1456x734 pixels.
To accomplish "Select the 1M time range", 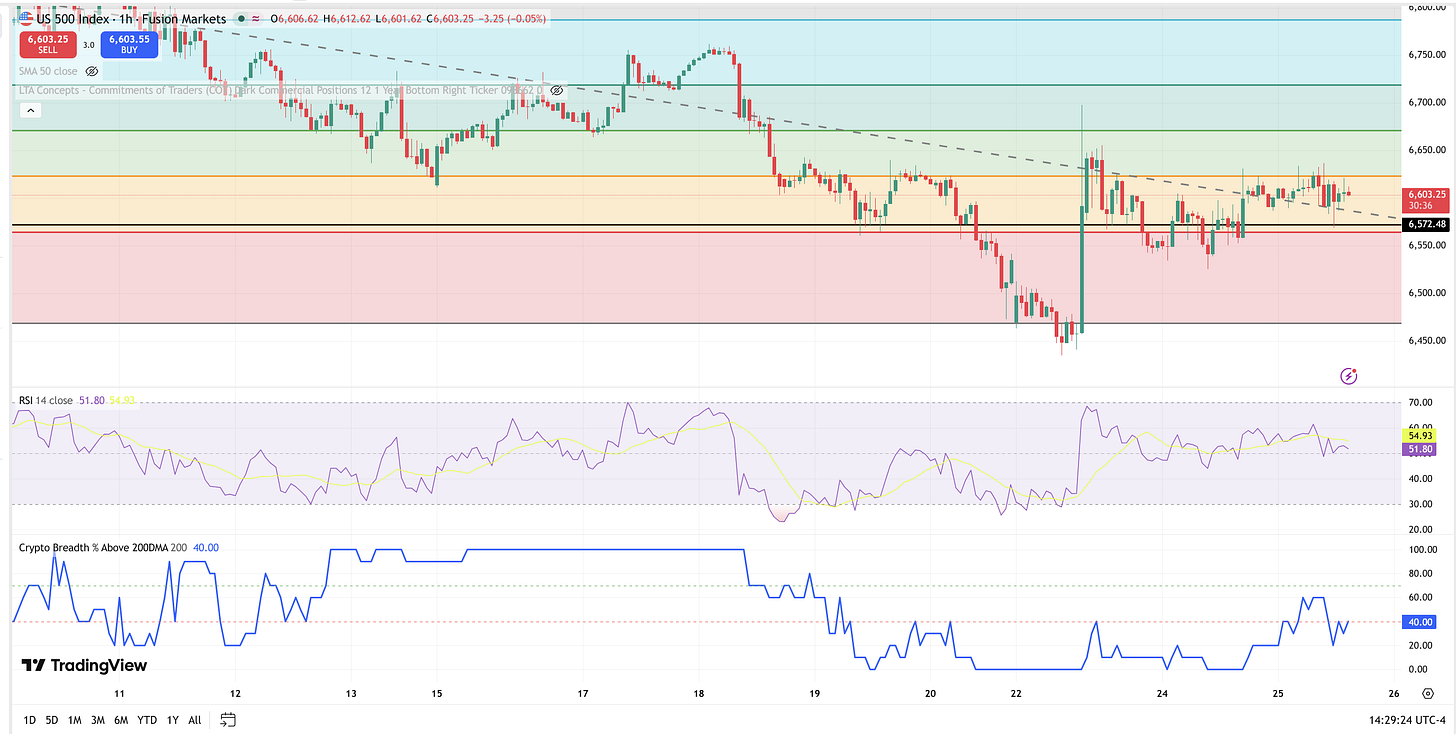I will coord(75,720).
